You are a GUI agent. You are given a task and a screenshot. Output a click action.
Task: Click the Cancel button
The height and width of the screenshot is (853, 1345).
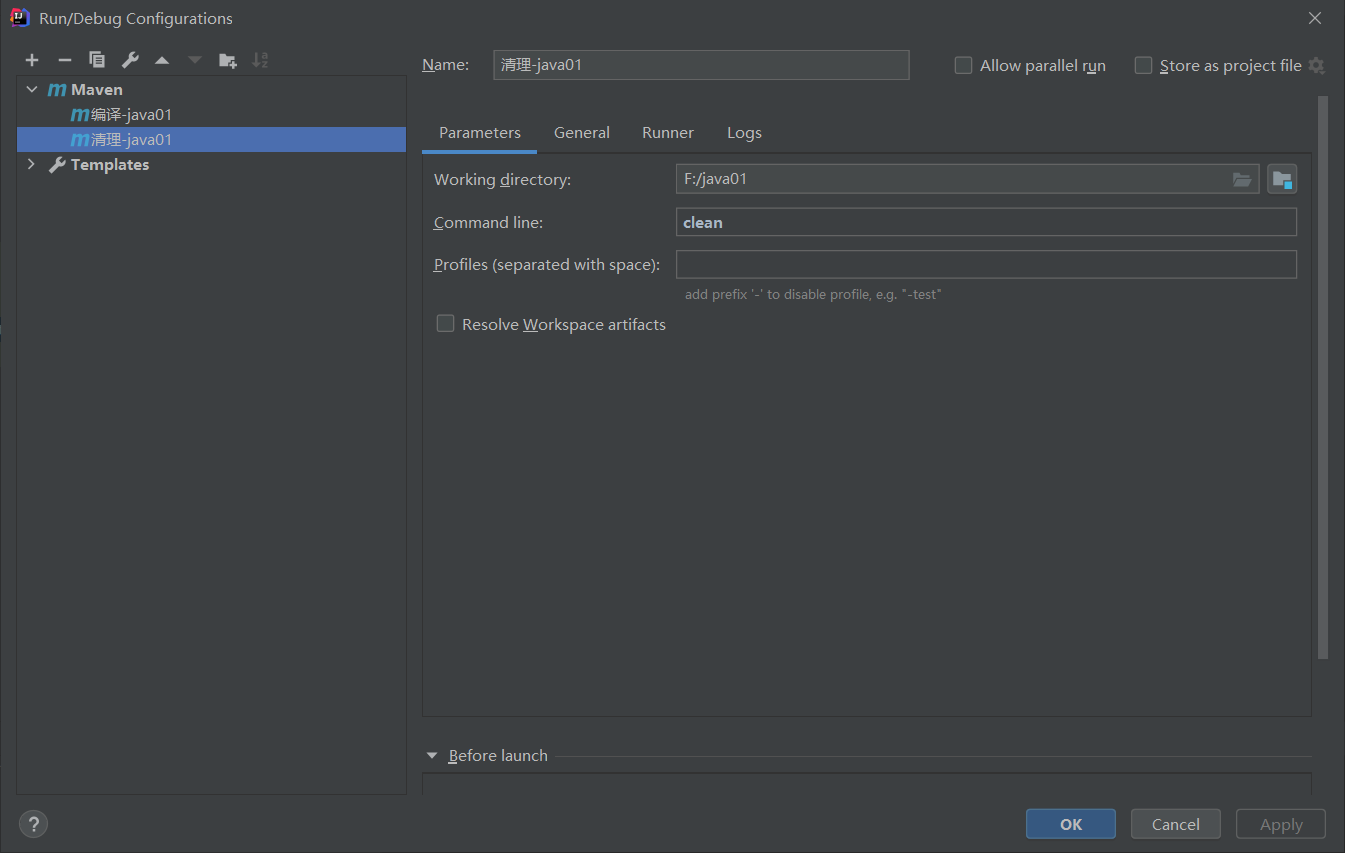[1176, 824]
